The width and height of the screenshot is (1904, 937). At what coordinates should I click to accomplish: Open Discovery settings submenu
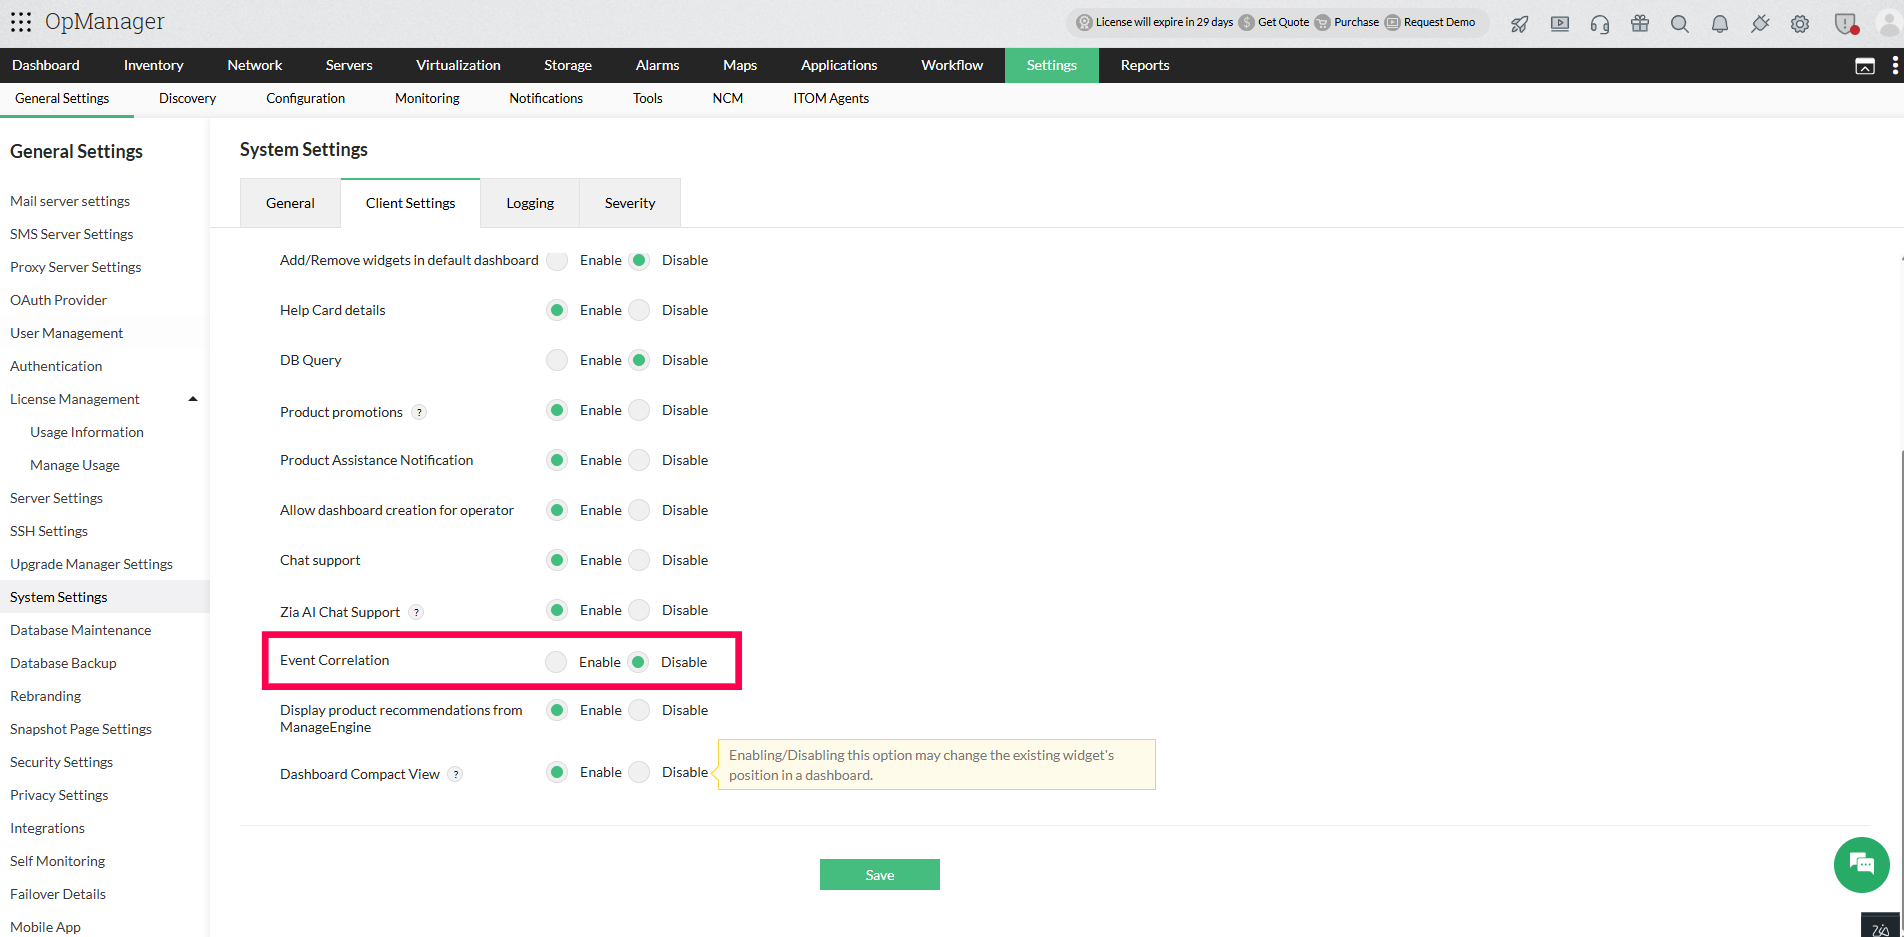(x=187, y=98)
